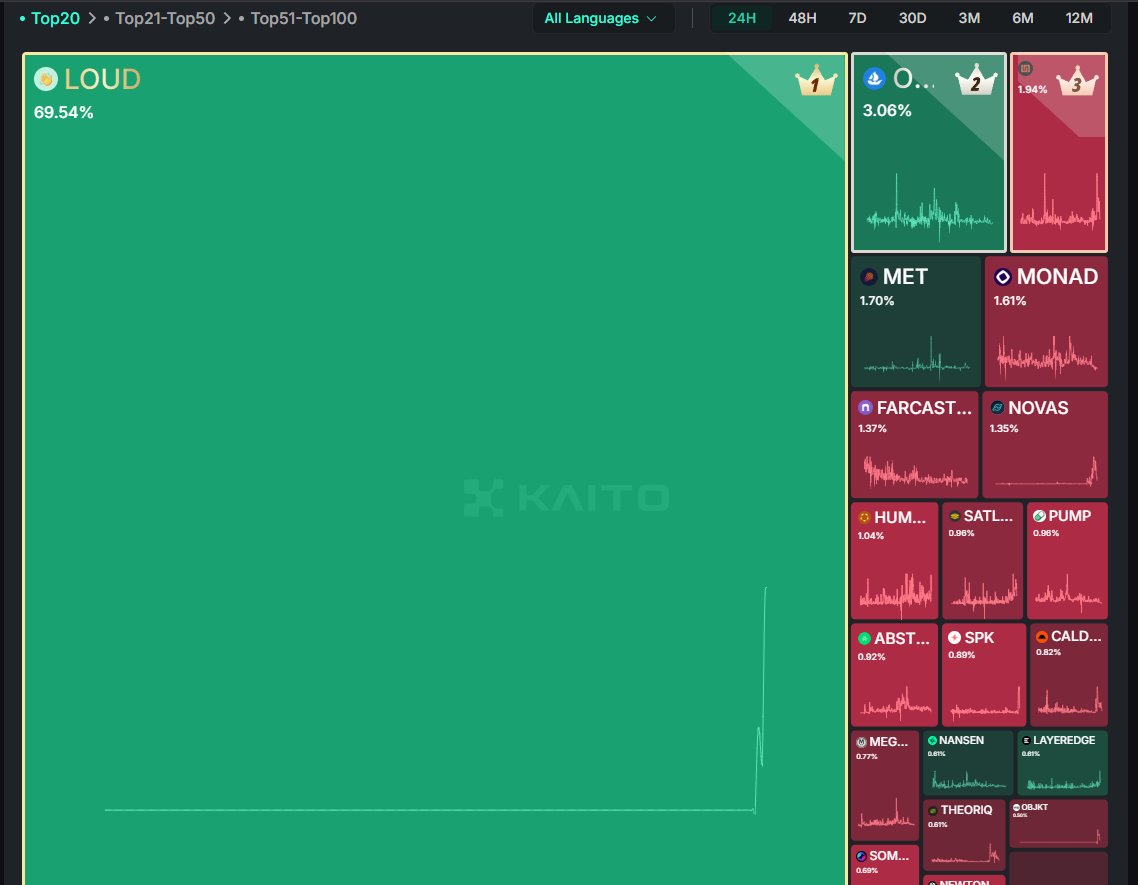Click the LAYEREDGE name label
The width and height of the screenshot is (1138, 885).
(1064, 741)
